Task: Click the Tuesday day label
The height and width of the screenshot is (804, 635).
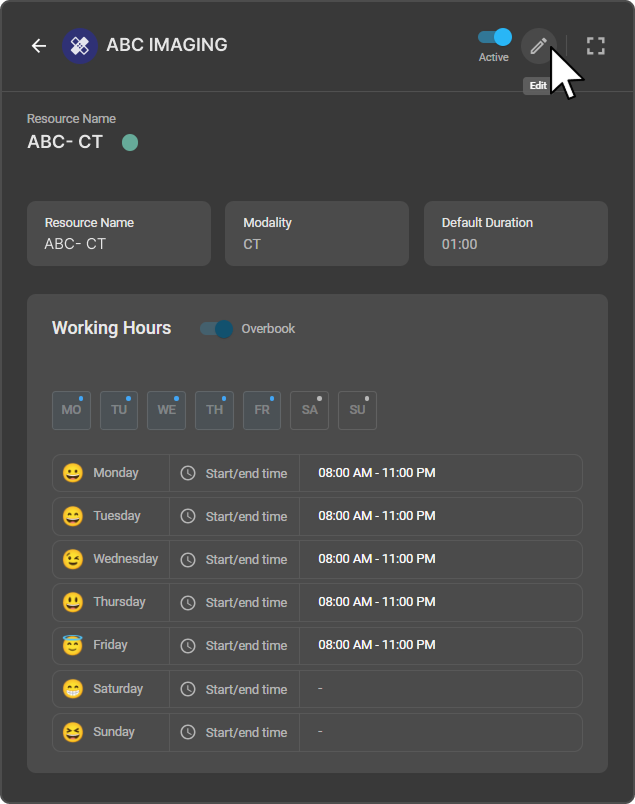Action: [x=117, y=516]
